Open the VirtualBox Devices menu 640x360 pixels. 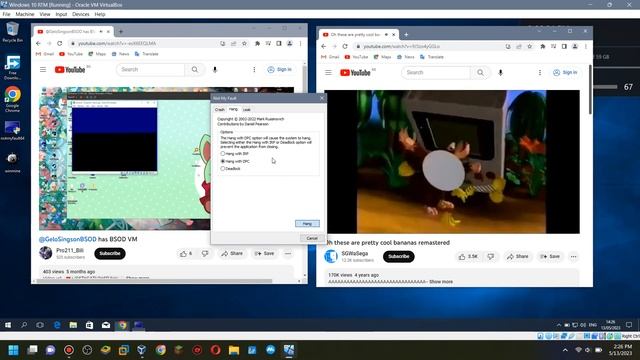(81, 14)
